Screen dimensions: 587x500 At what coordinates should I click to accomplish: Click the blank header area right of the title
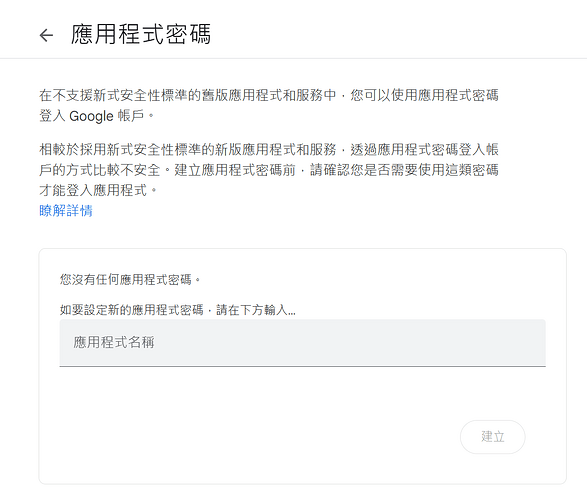pyautogui.click(x=397, y=34)
